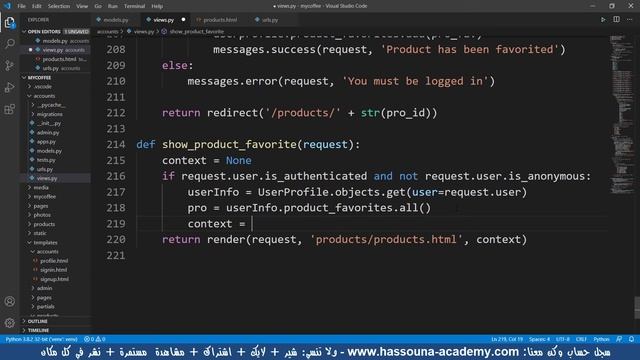Open tests.py in the file tree
This screenshot has width=640, height=360.
click(x=56, y=160)
